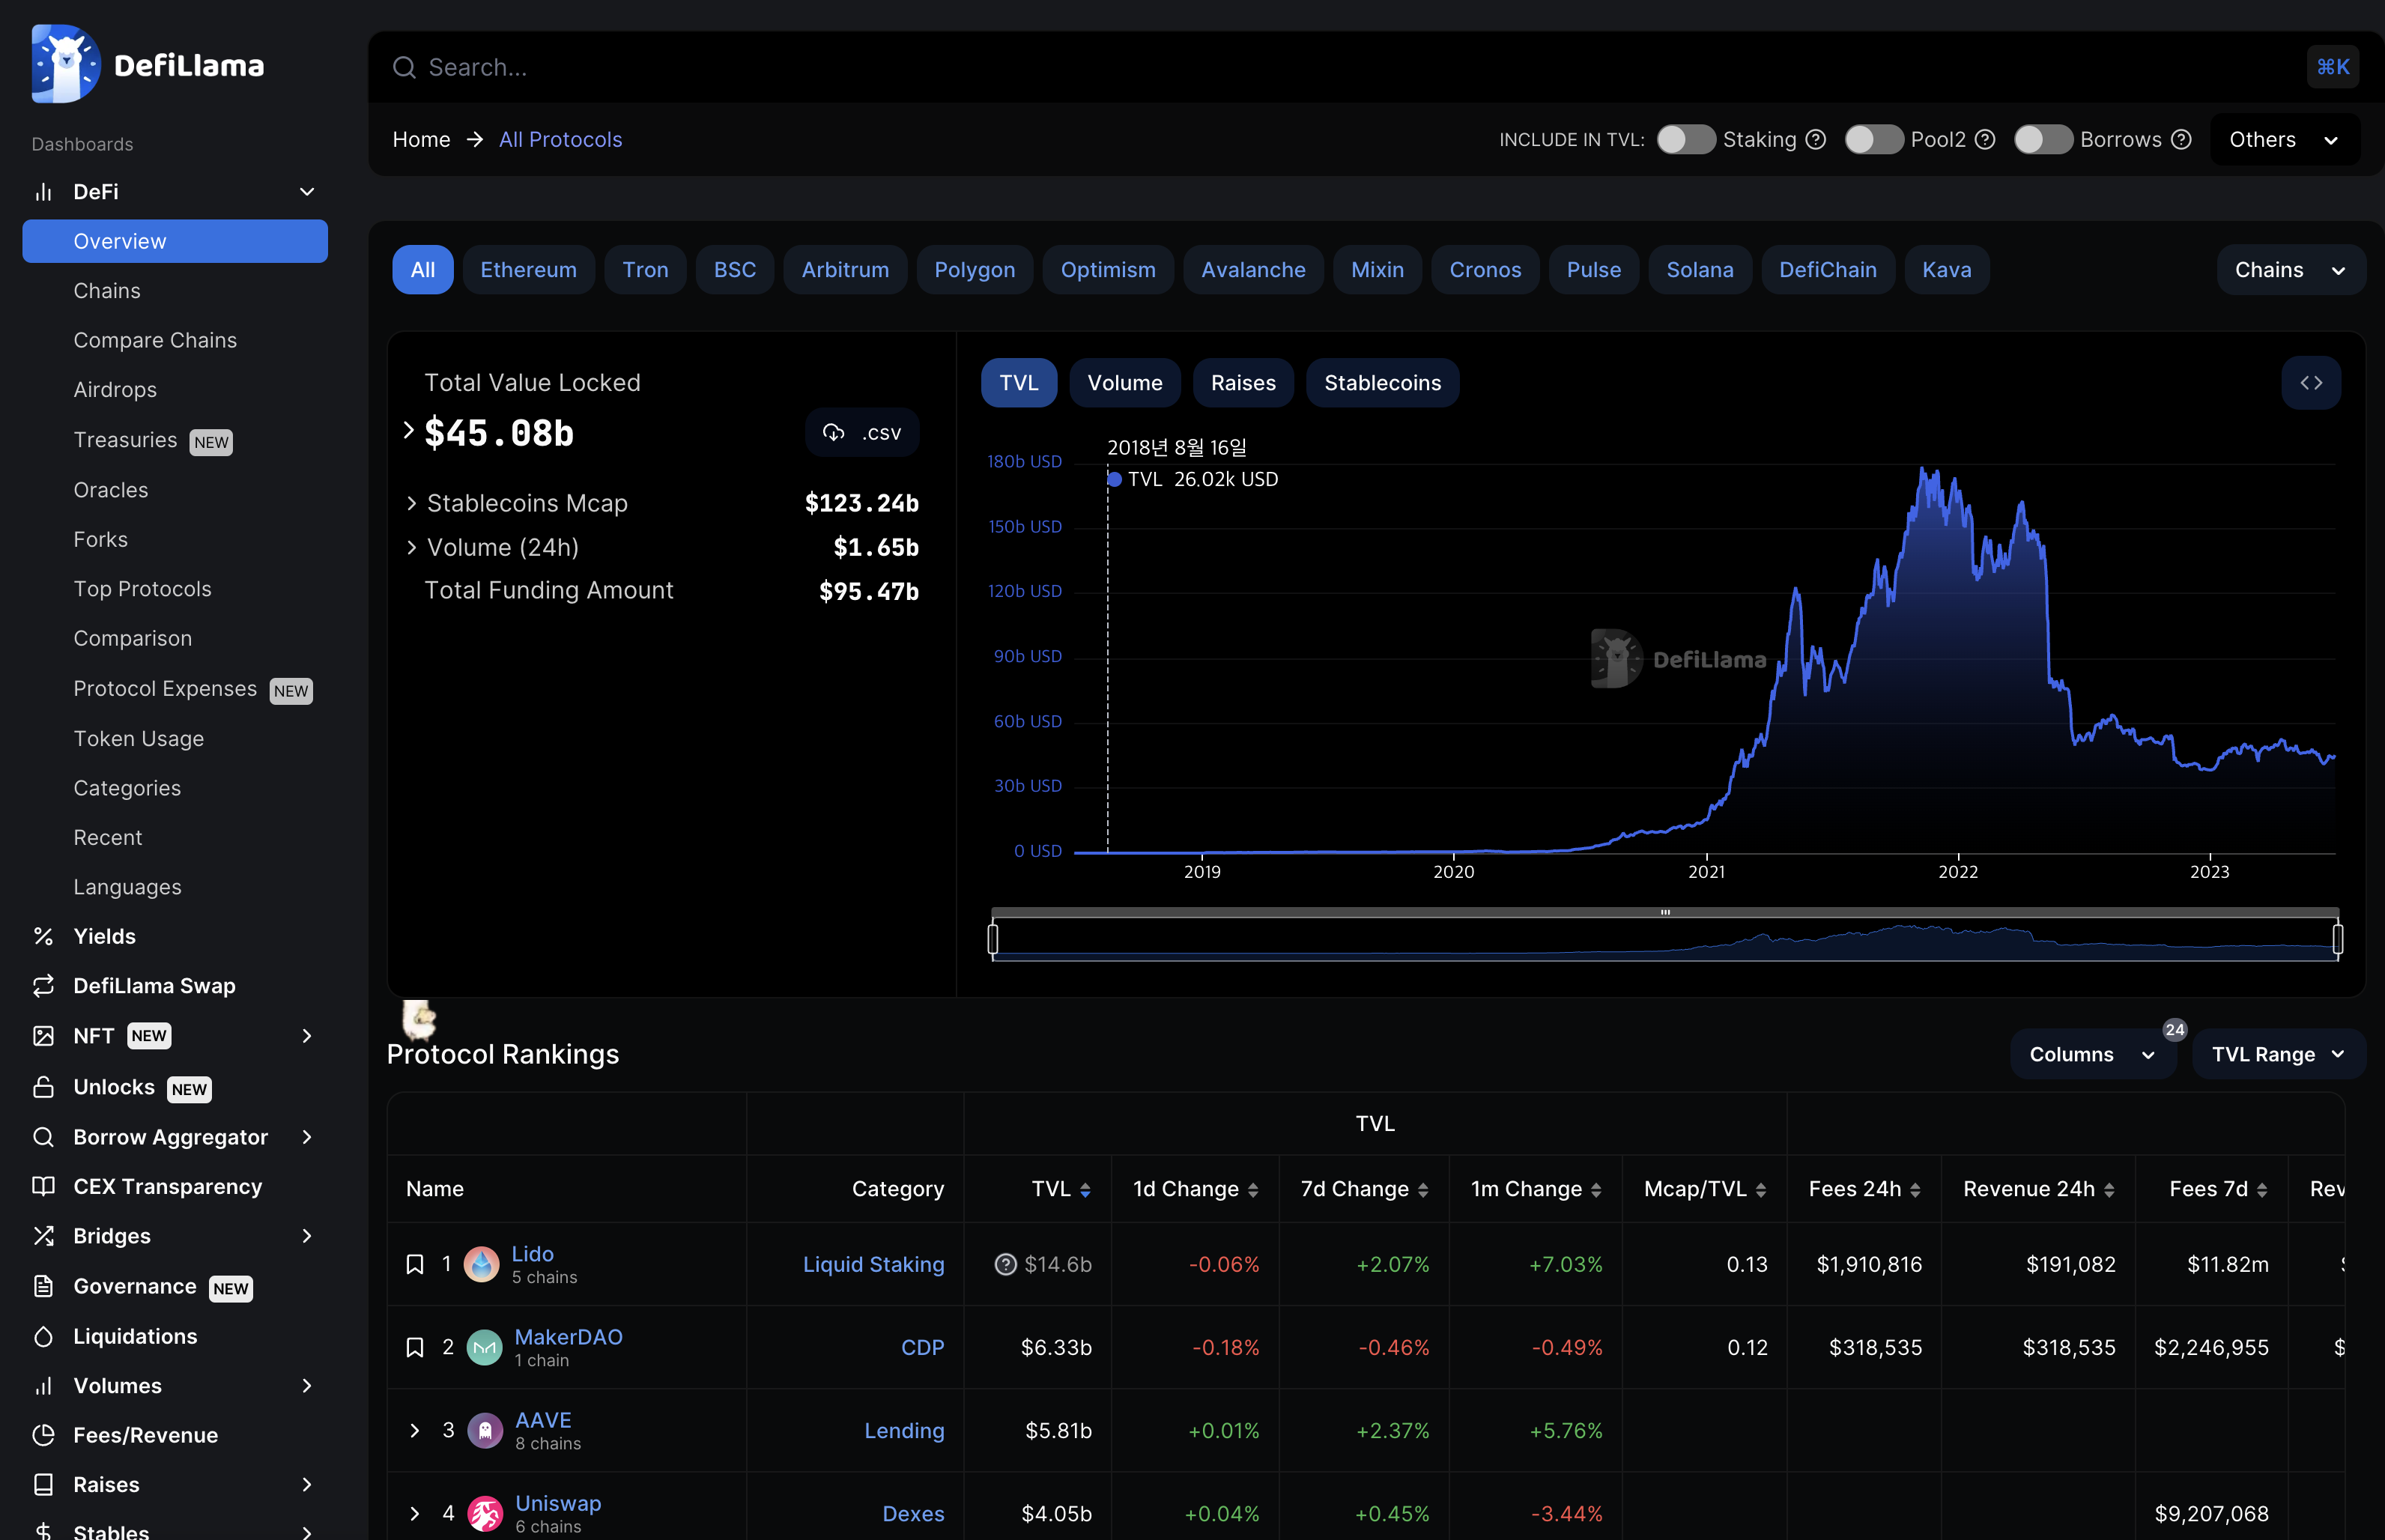Click the DefiLlama logo icon

pos(65,65)
